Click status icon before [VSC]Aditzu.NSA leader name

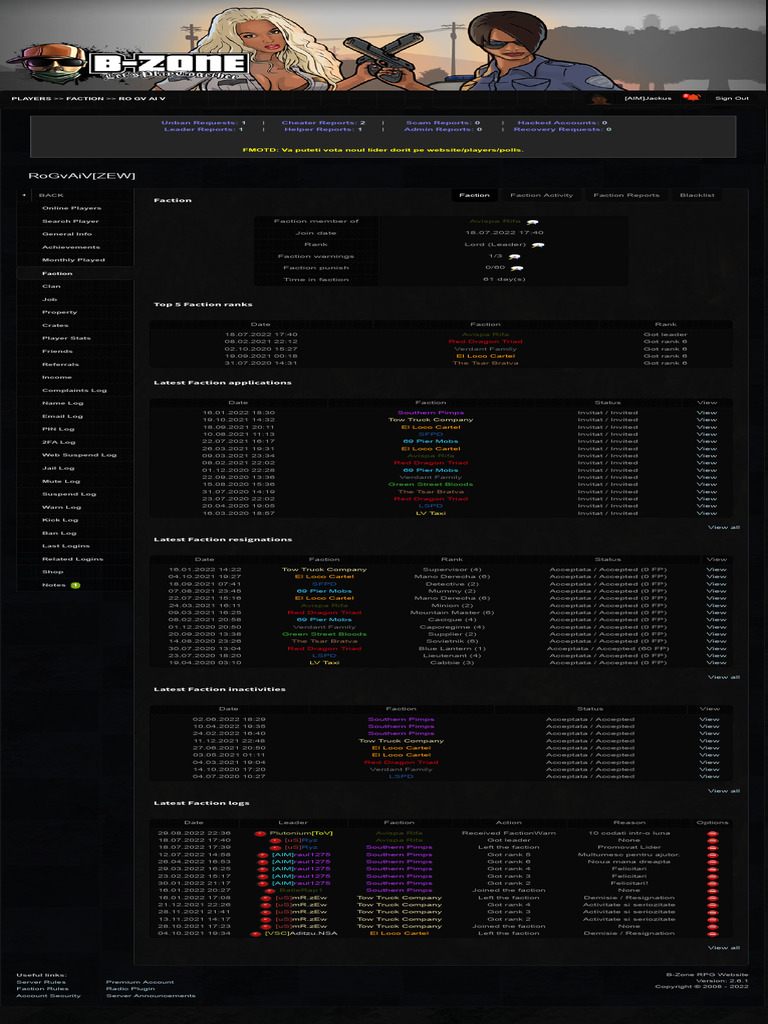point(255,934)
